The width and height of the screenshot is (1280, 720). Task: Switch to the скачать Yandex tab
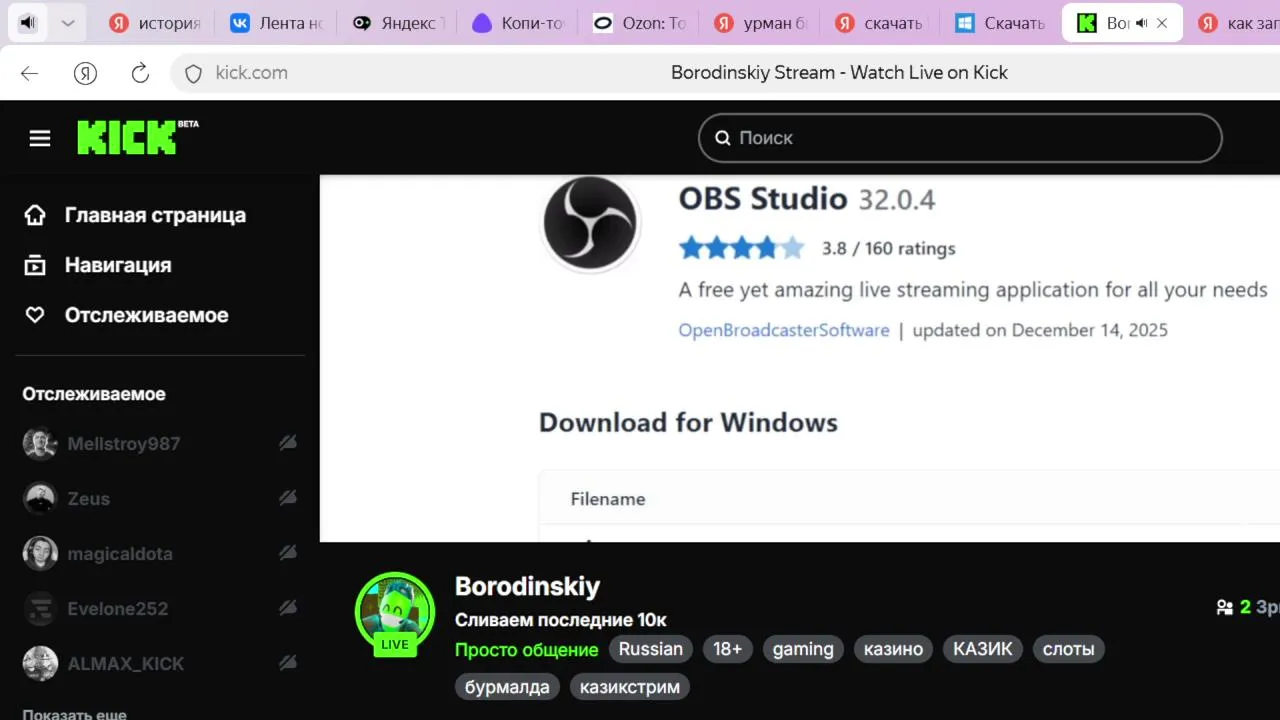881,23
